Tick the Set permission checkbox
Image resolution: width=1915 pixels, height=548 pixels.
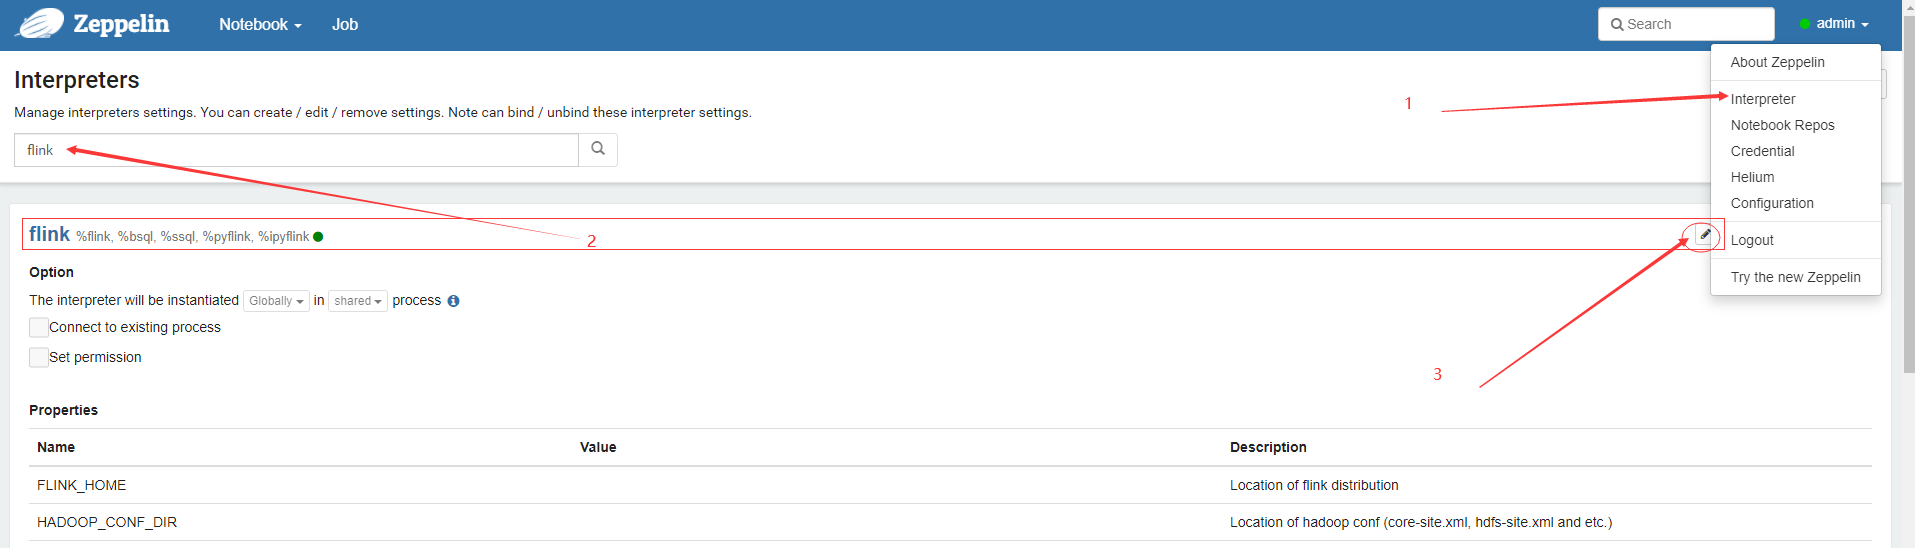pyautogui.click(x=39, y=357)
